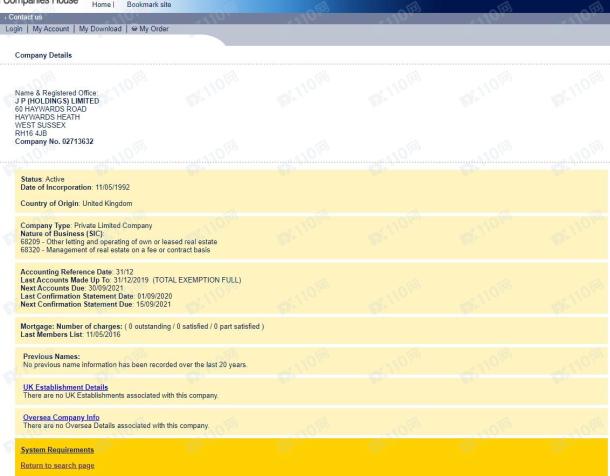
Task: Click the Mortgage: Number of charges line
Action: click(142, 327)
